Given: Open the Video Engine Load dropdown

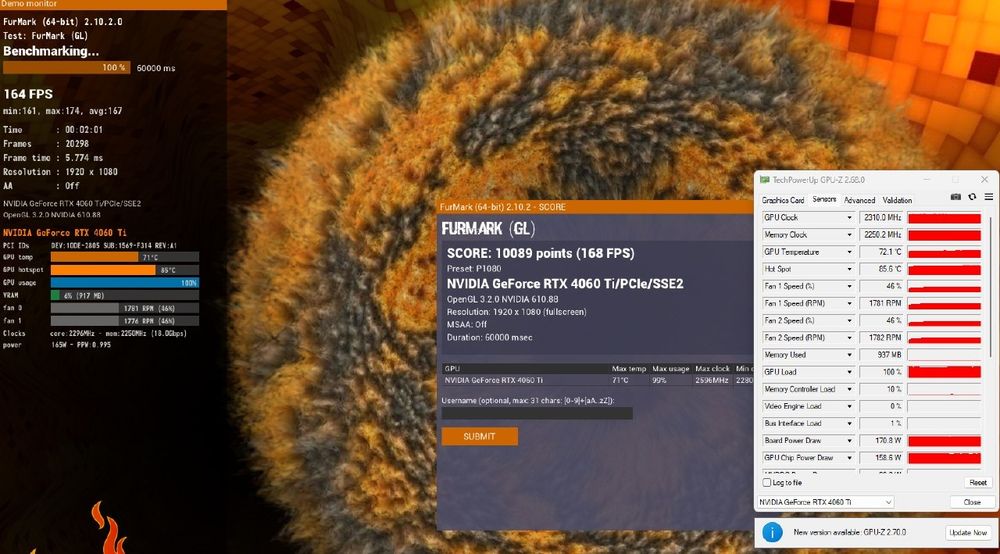Looking at the screenshot, I should 849,407.
